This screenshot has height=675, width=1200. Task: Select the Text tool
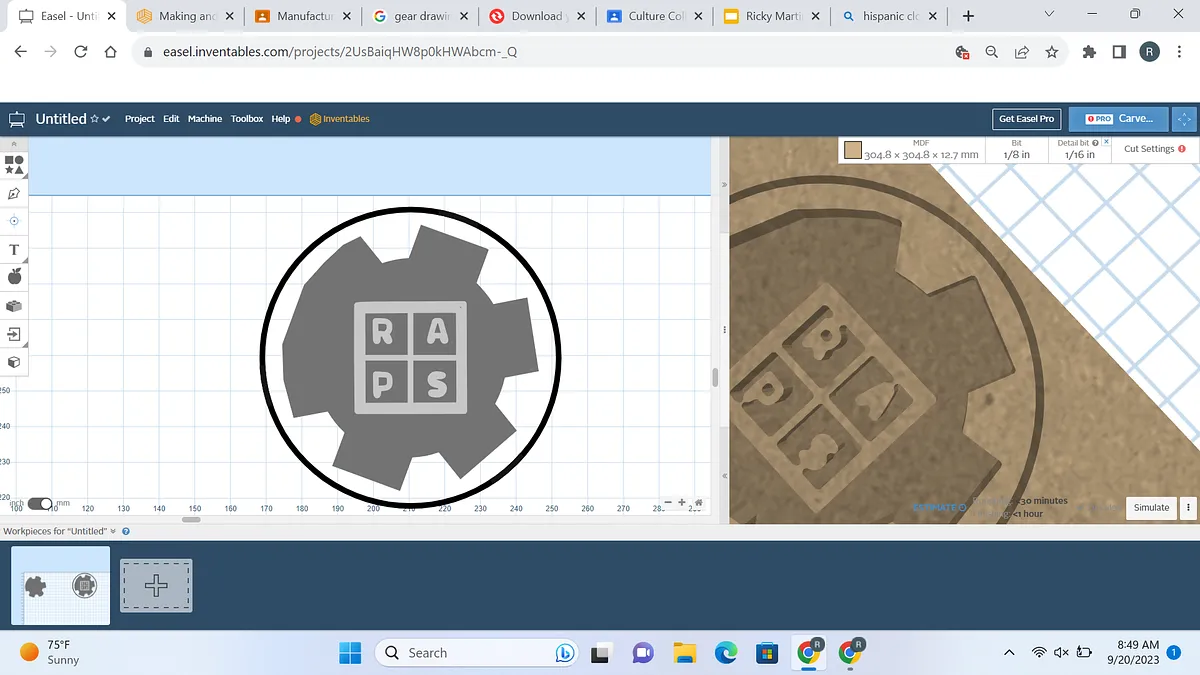coord(14,249)
